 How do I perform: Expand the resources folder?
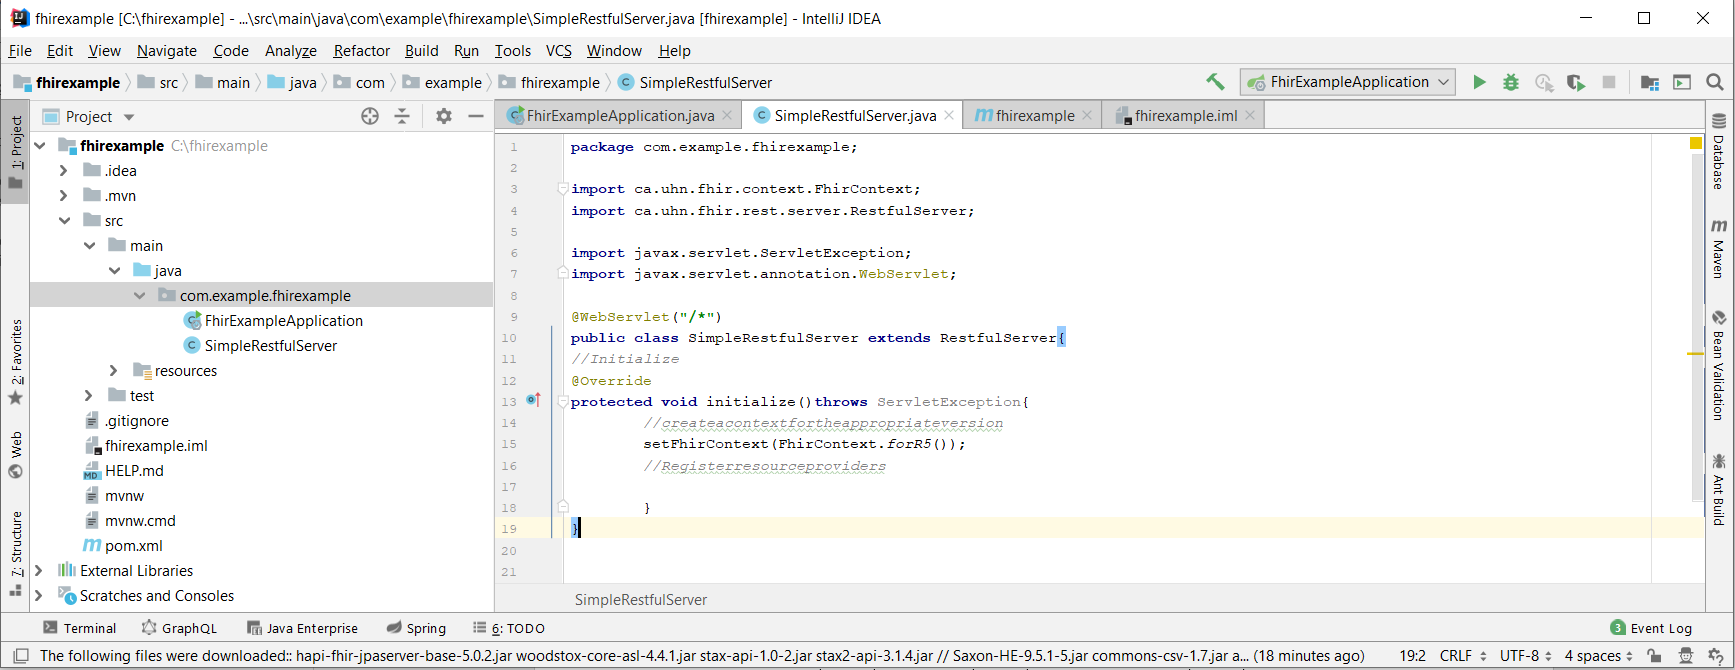(113, 371)
